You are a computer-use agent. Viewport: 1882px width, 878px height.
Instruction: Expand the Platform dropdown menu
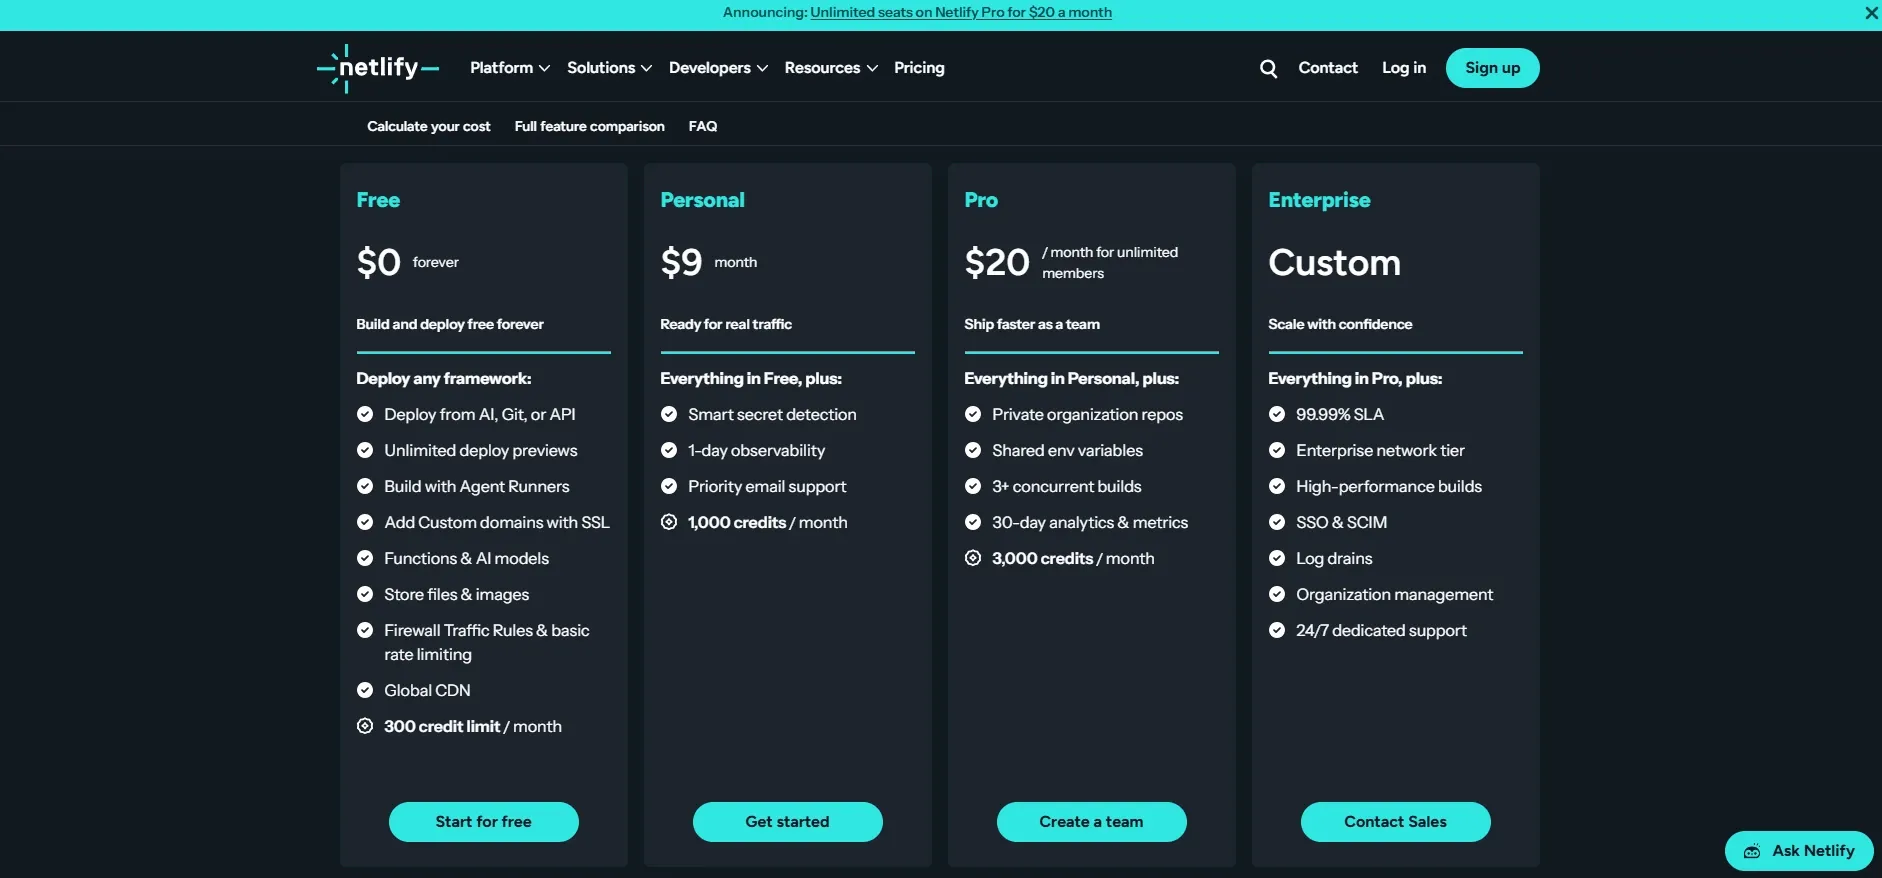click(510, 68)
